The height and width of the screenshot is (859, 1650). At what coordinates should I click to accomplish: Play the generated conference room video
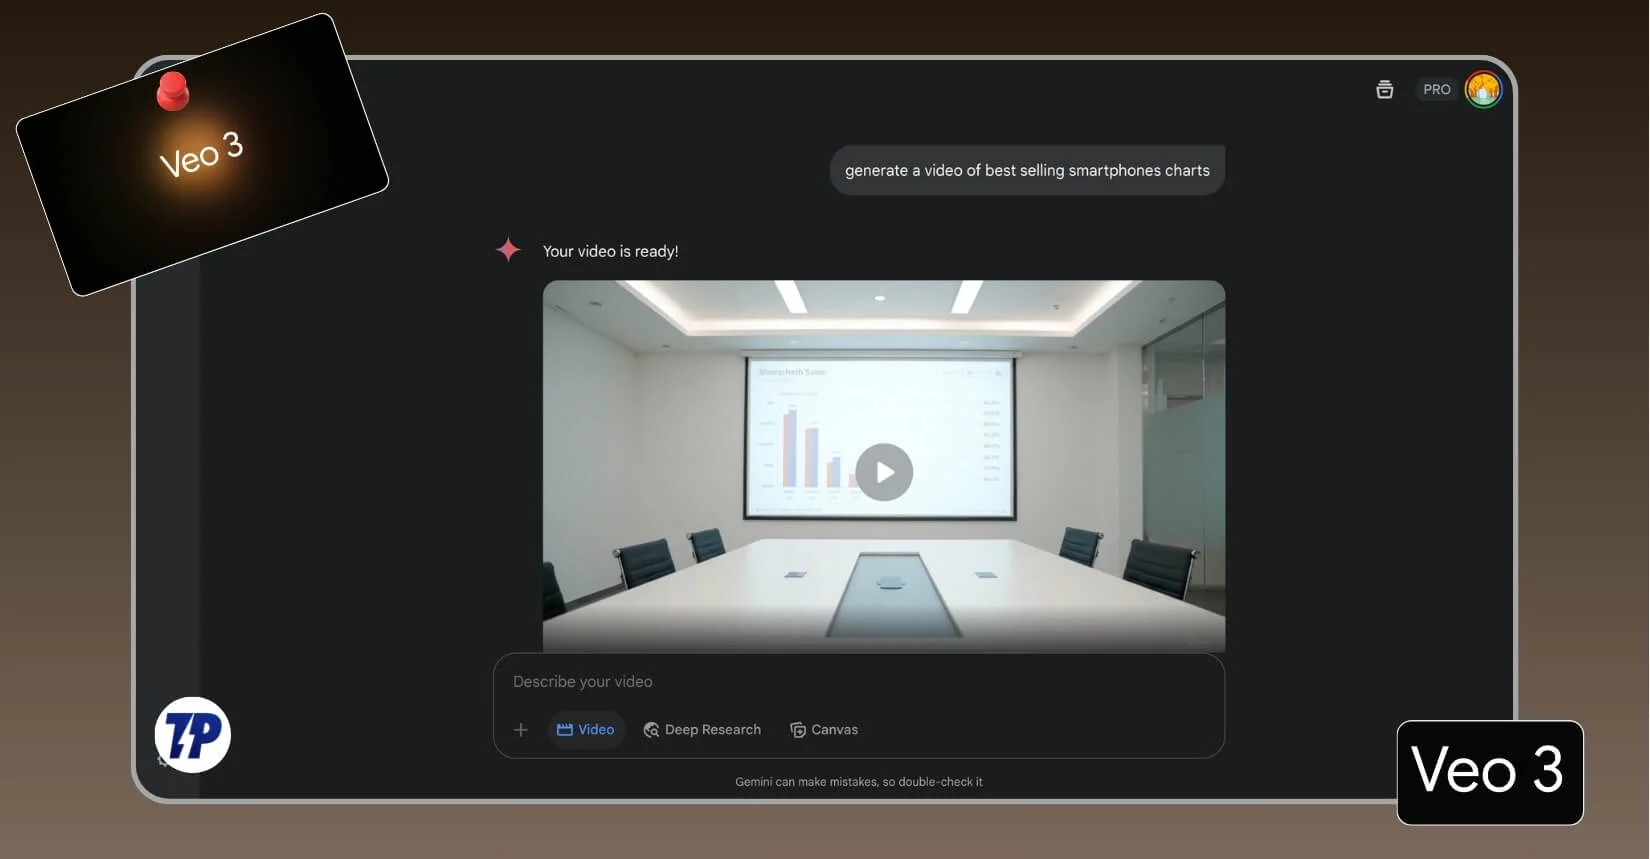[x=884, y=472]
